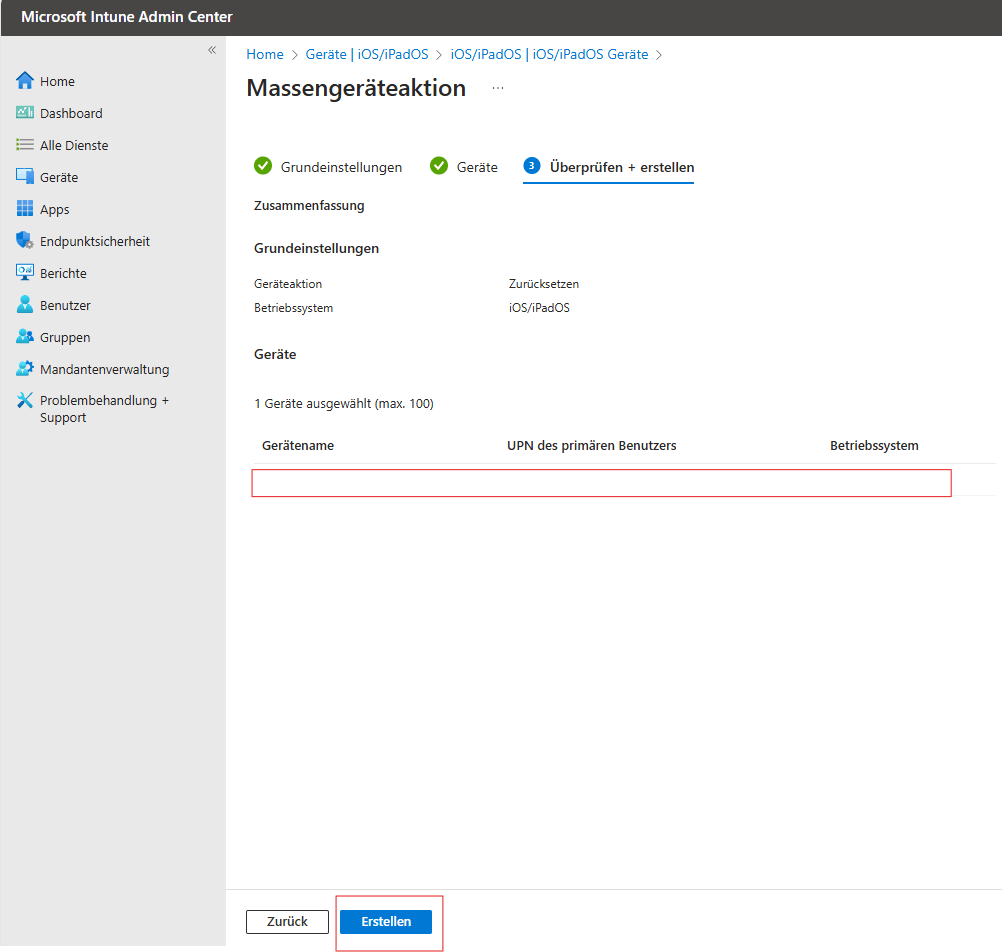Click the Home house icon in sidebar
This screenshot has height=952, width=1002.
pos(25,81)
